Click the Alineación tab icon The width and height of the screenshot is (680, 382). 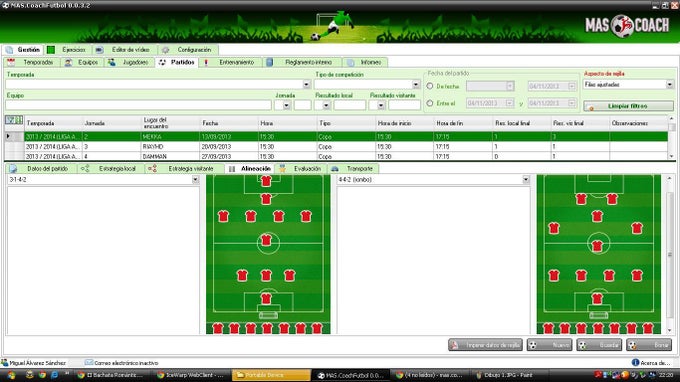point(232,169)
